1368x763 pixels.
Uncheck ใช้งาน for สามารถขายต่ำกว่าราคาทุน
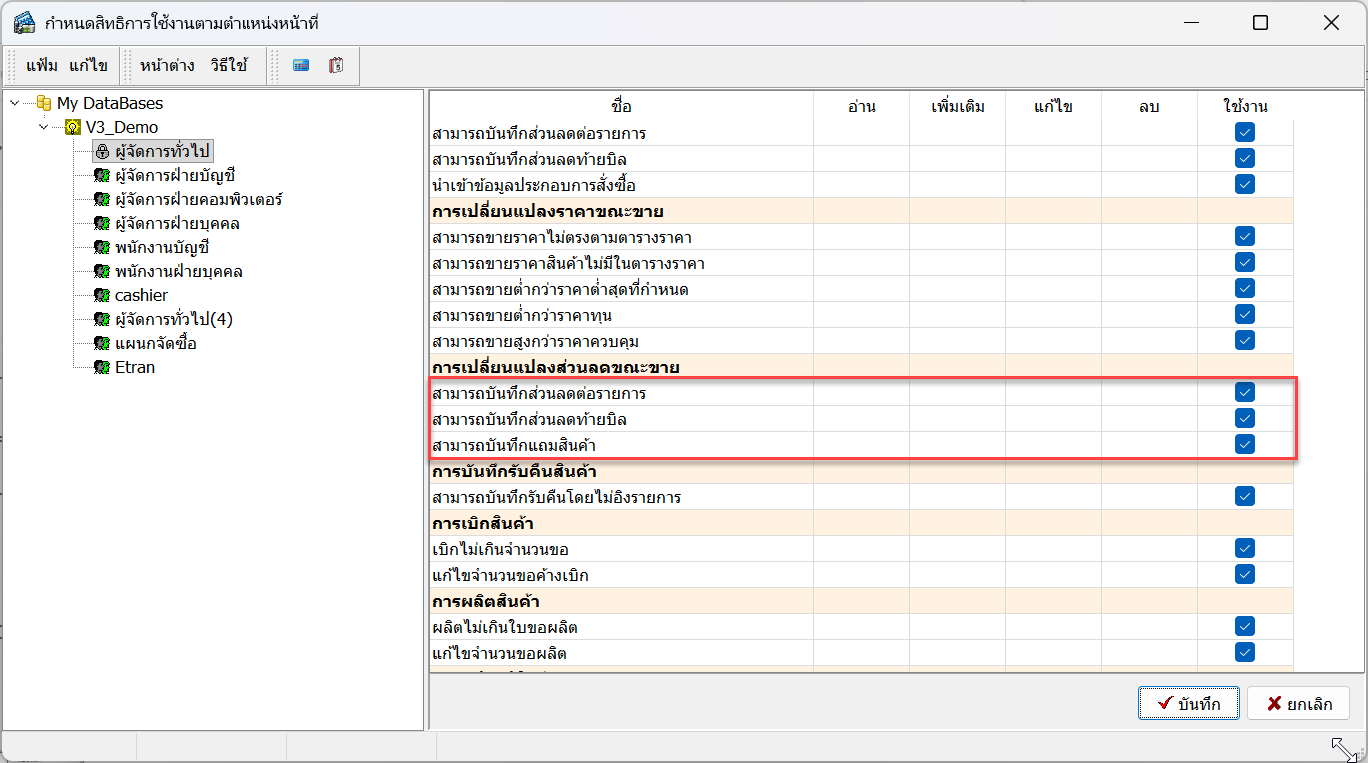[x=1245, y=314]
